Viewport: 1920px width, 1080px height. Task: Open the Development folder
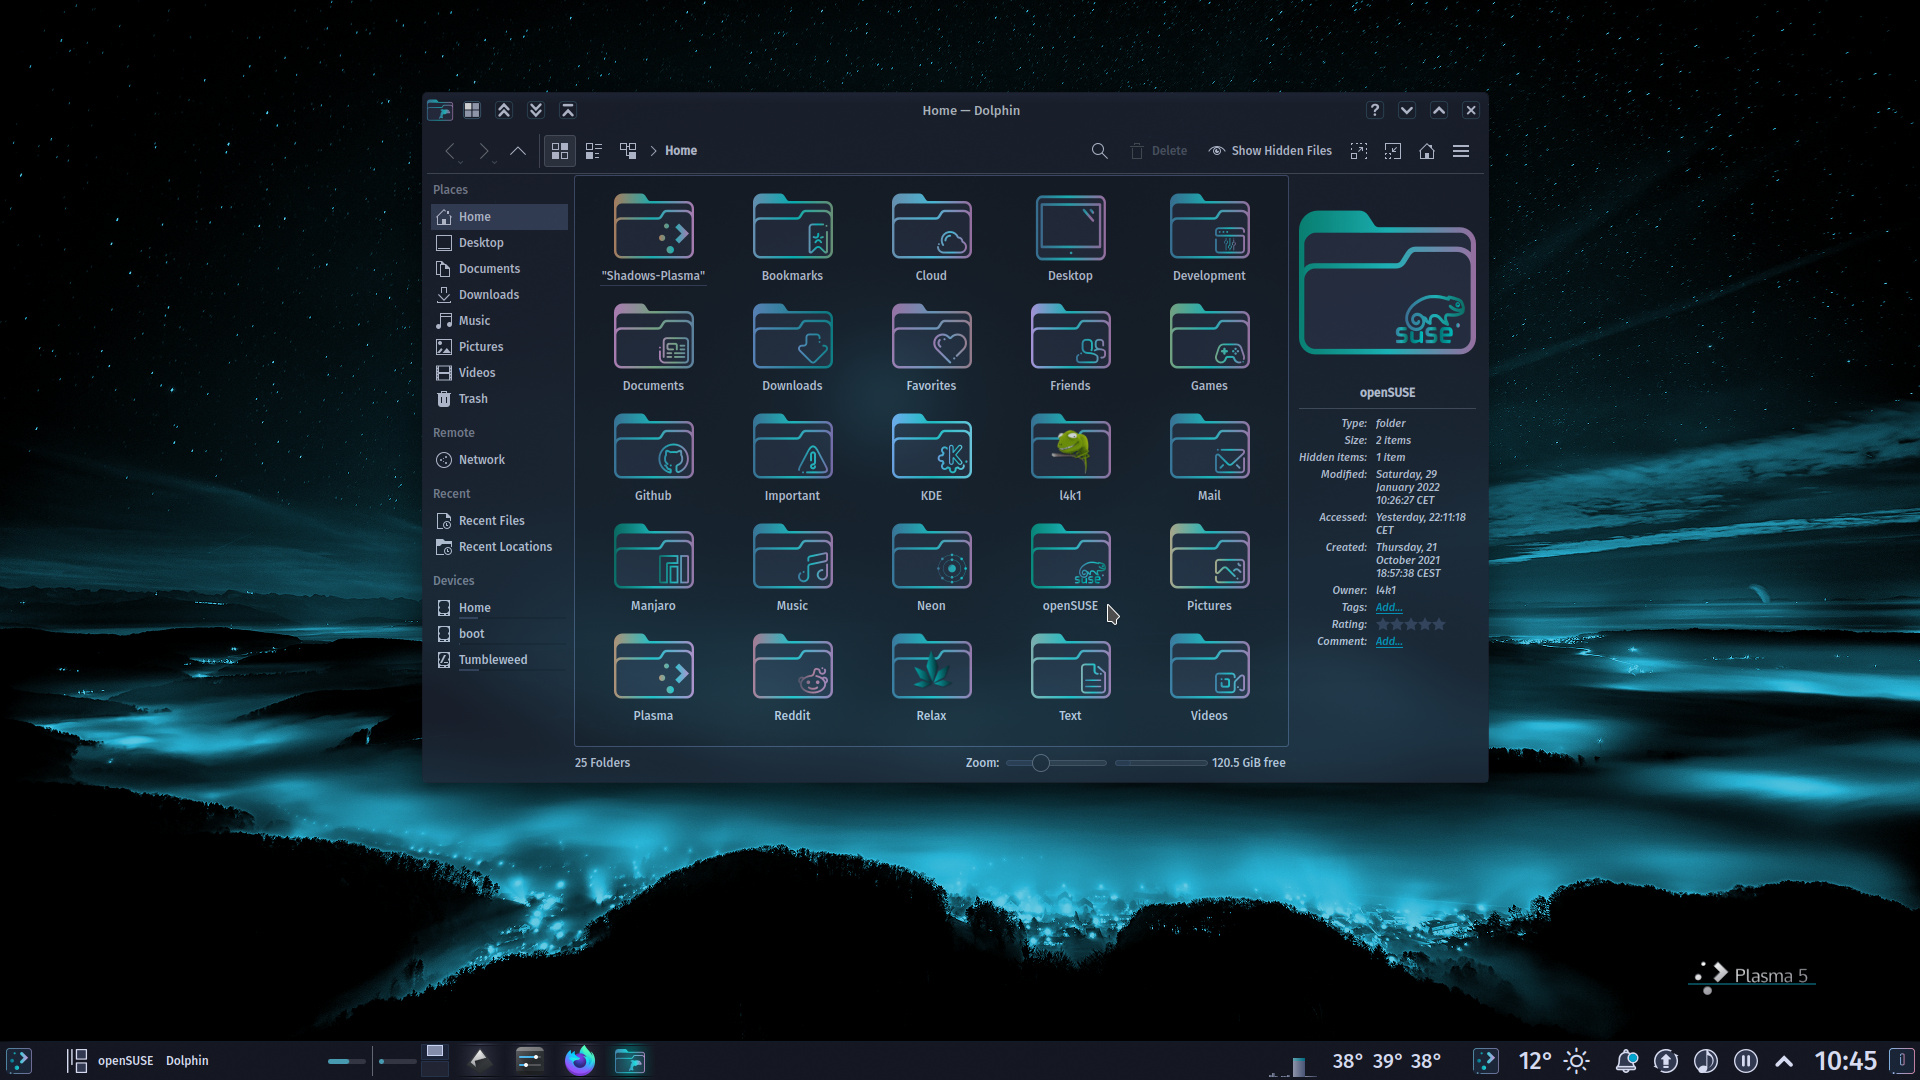tap(1209, 238)
